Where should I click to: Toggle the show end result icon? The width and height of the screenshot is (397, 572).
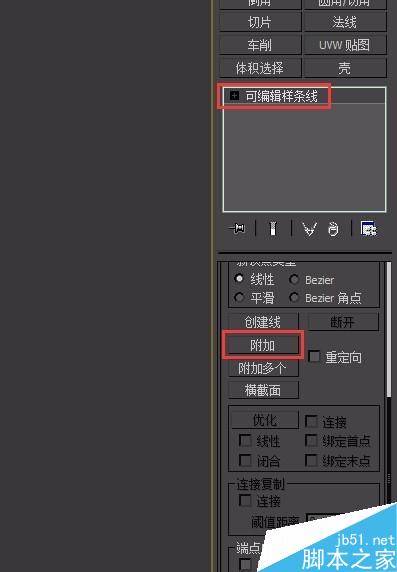[x=273, y=229]
